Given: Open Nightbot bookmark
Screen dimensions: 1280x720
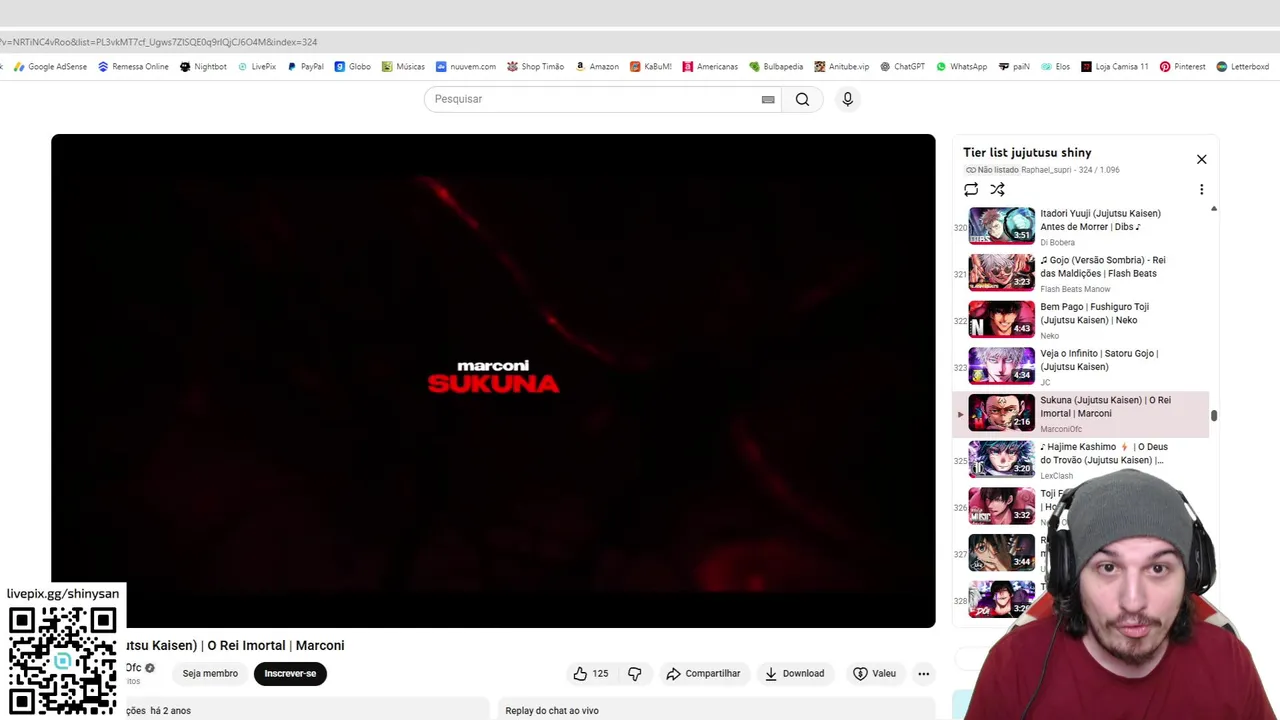Looking at the screenshot, I should [x=203, y=67].
